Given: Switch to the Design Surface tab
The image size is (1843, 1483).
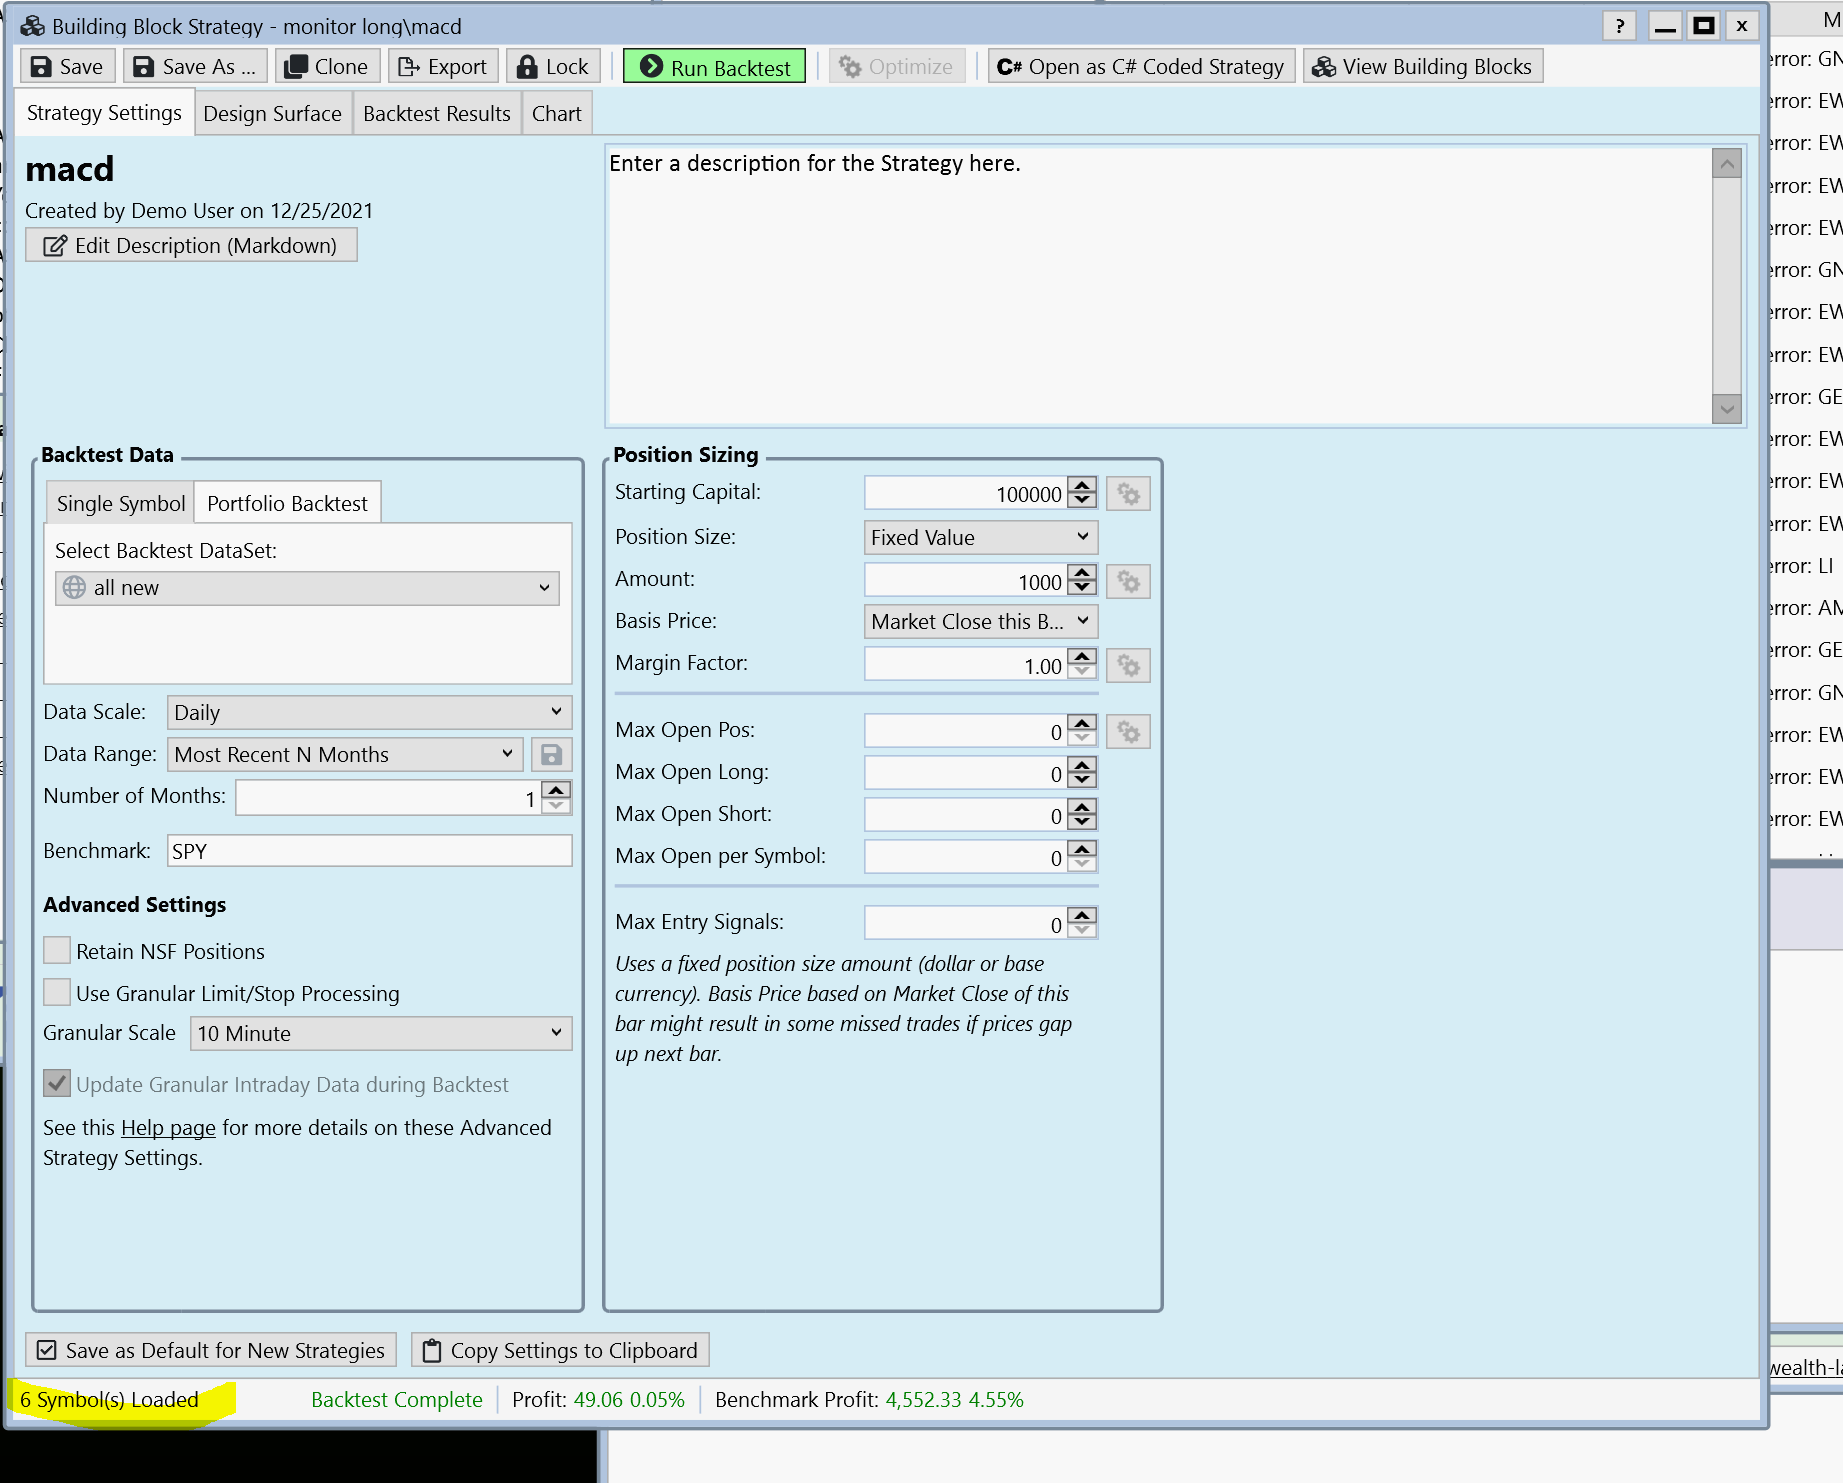Looking at the screenshot, I should coord(273,114).
